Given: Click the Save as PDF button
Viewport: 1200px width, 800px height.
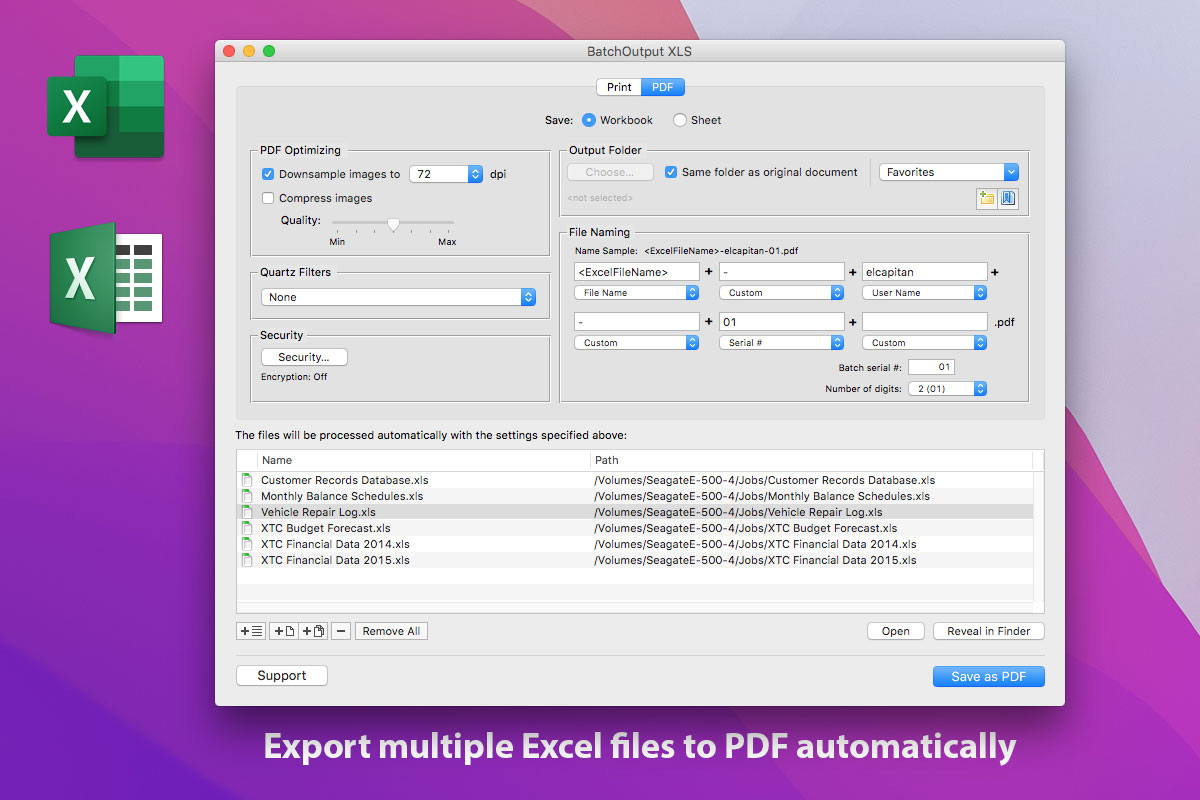Looking at the screenshot, I should [989, 677].
